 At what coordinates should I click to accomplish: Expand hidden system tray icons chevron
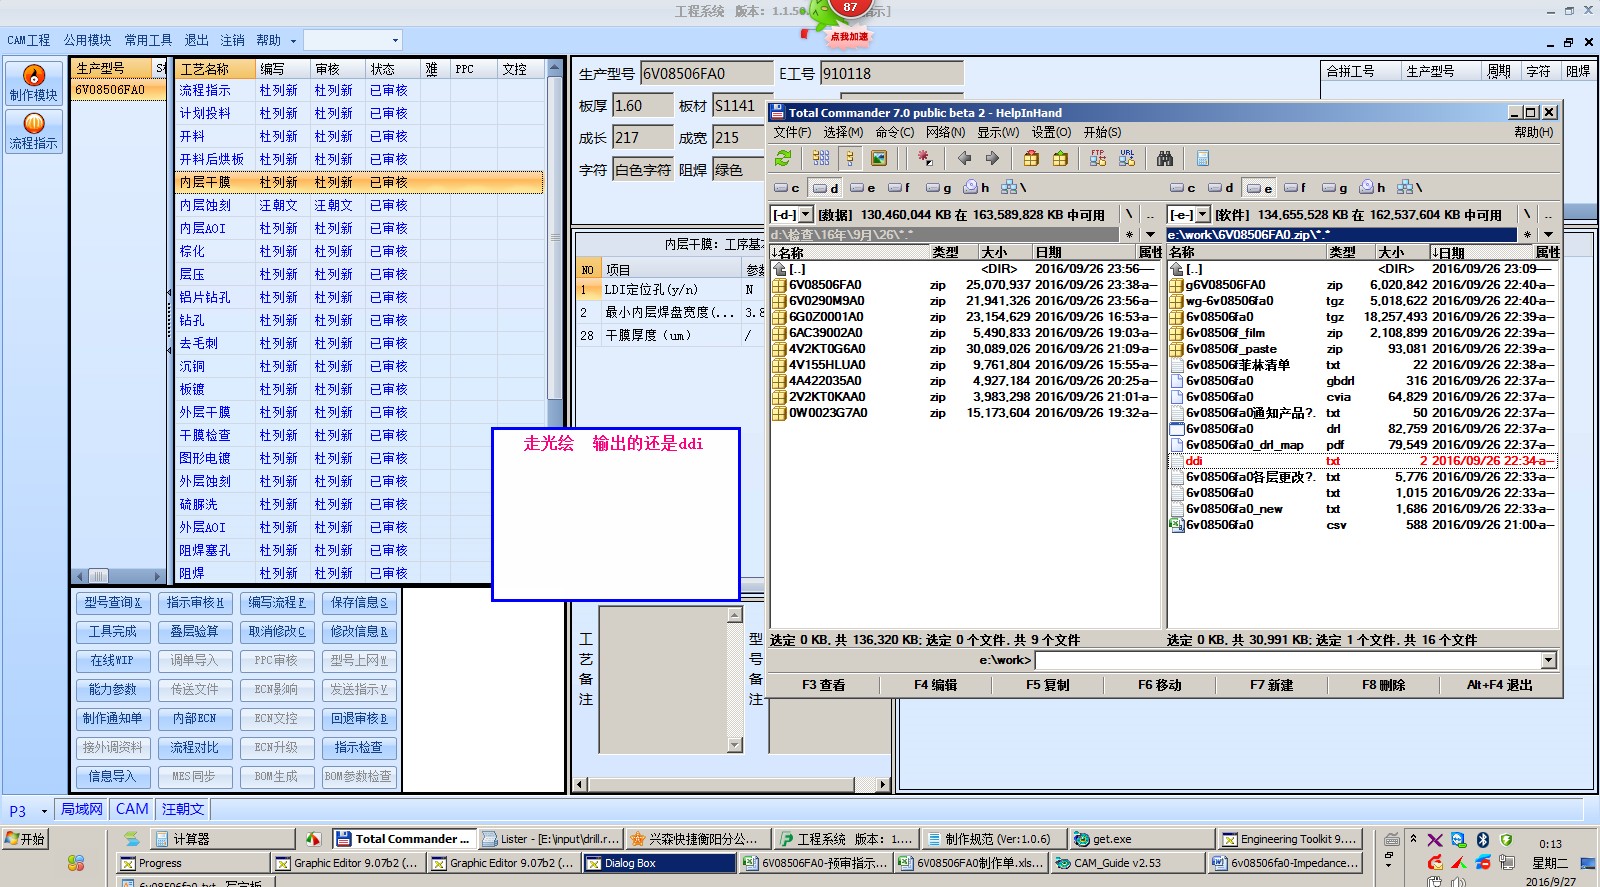tap(1413, 838)
